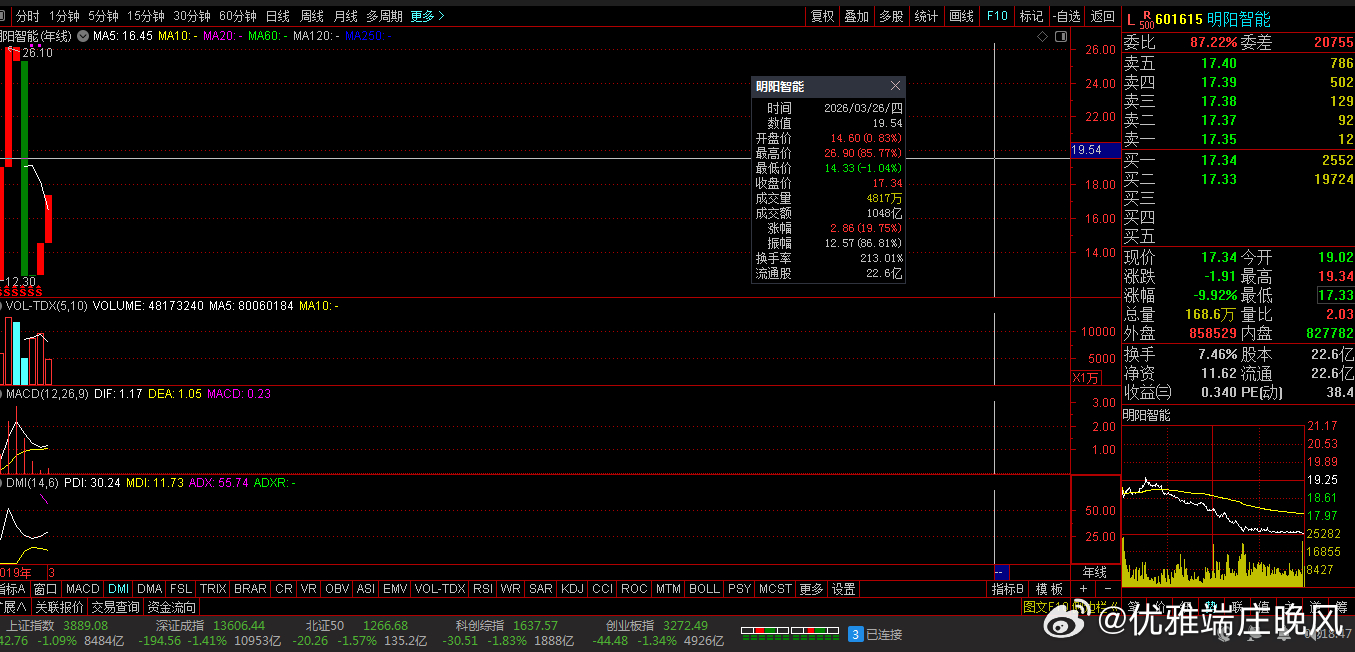Select the DMA indicator tab

pos(149,589)
